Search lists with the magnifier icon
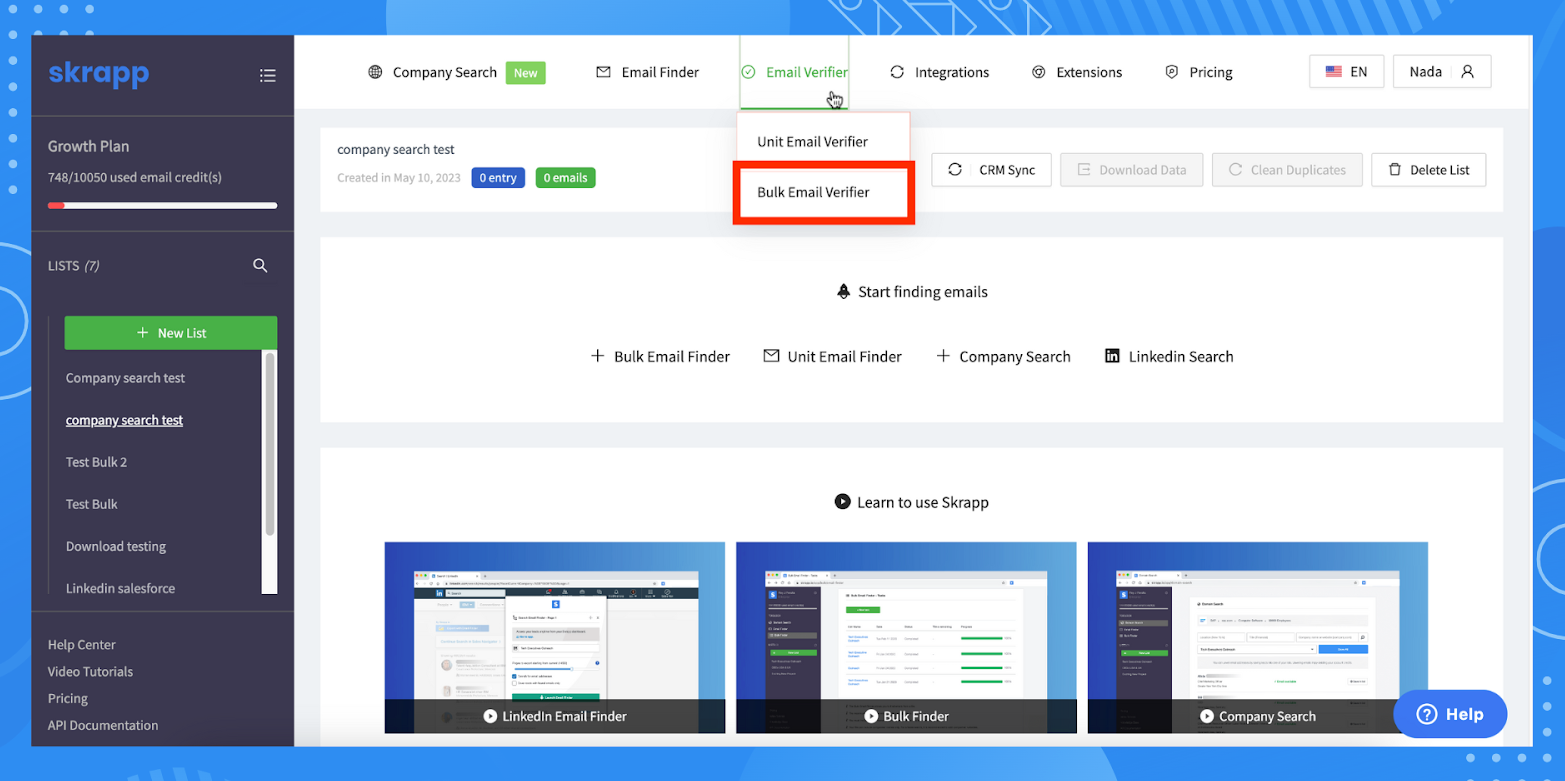Viewport: 1565px width, 781px height. (260, 265)
